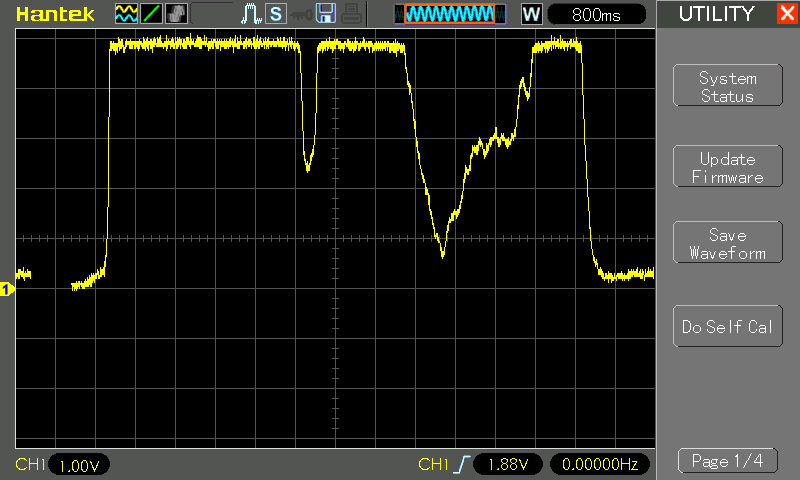Click the floppy disk save icon

pyautogui.click(x=325, y=14)
